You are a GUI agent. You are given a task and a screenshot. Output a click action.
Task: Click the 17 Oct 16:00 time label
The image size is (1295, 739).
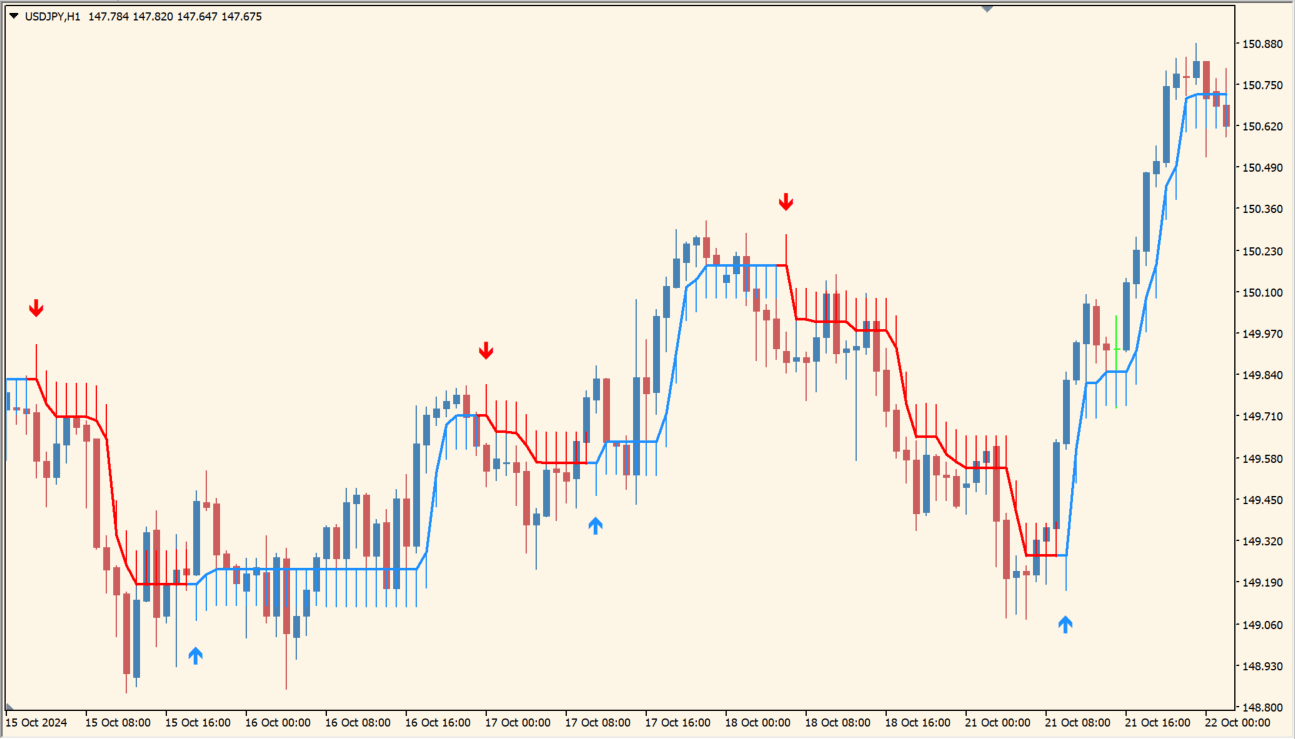coord(678,722)
